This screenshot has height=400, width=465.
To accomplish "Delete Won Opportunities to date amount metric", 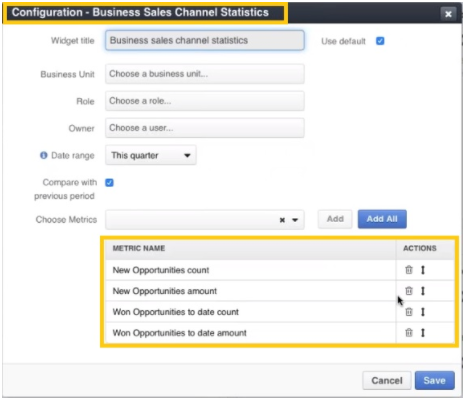I will click(x=409, y=332).
